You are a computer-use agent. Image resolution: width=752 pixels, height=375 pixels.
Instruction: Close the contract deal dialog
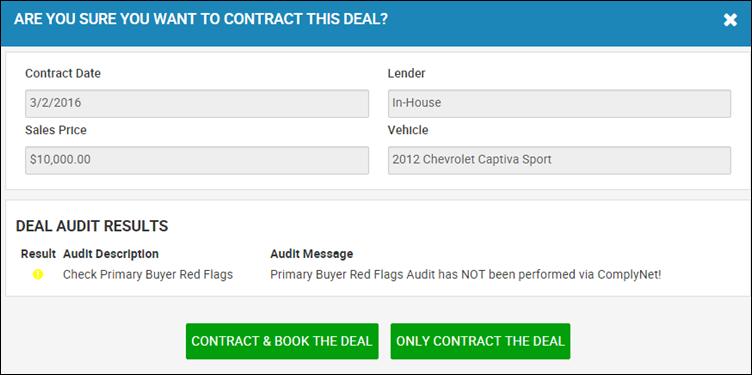coord(730,20)
